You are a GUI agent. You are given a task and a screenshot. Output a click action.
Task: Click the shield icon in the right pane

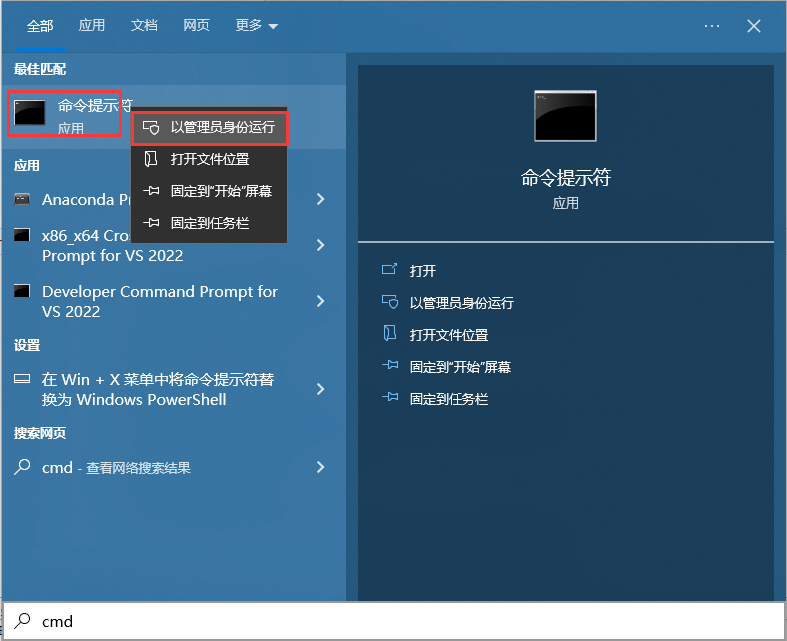(390, 302)
